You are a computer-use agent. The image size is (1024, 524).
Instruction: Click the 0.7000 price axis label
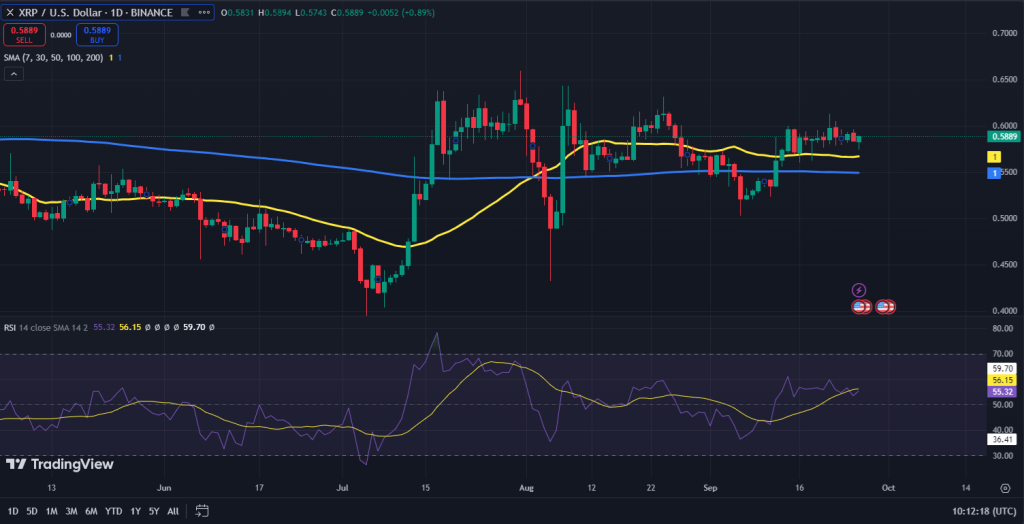(1003, 33)
